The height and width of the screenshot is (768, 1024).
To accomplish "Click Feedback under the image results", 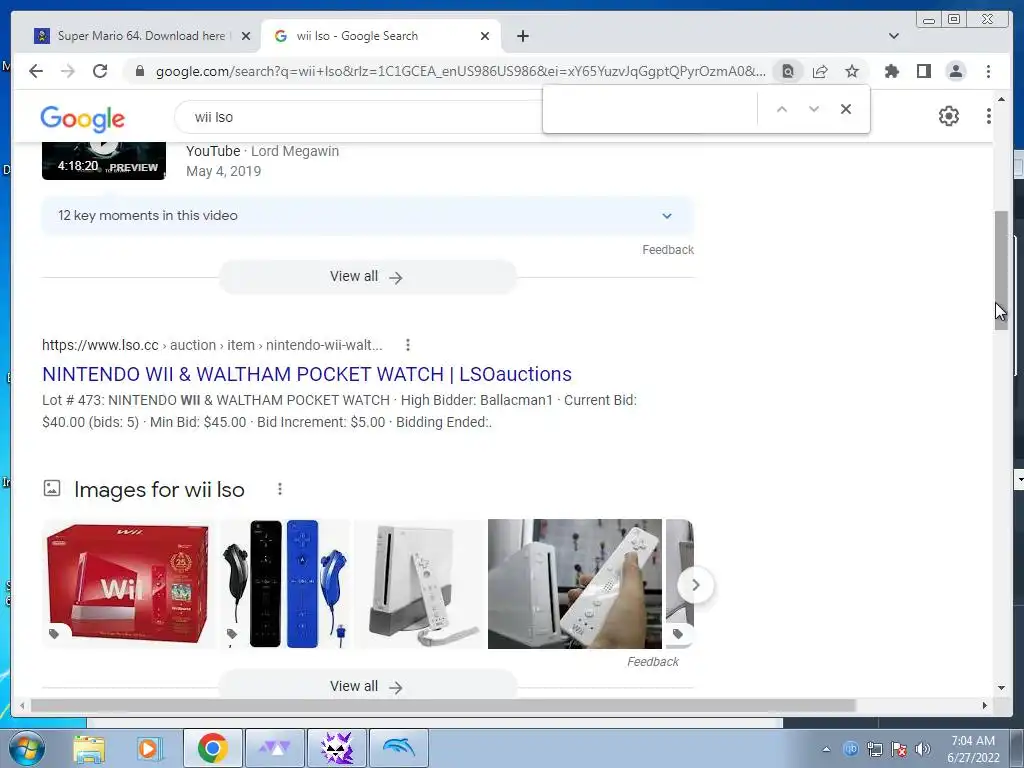I will (x=652, y=662).
